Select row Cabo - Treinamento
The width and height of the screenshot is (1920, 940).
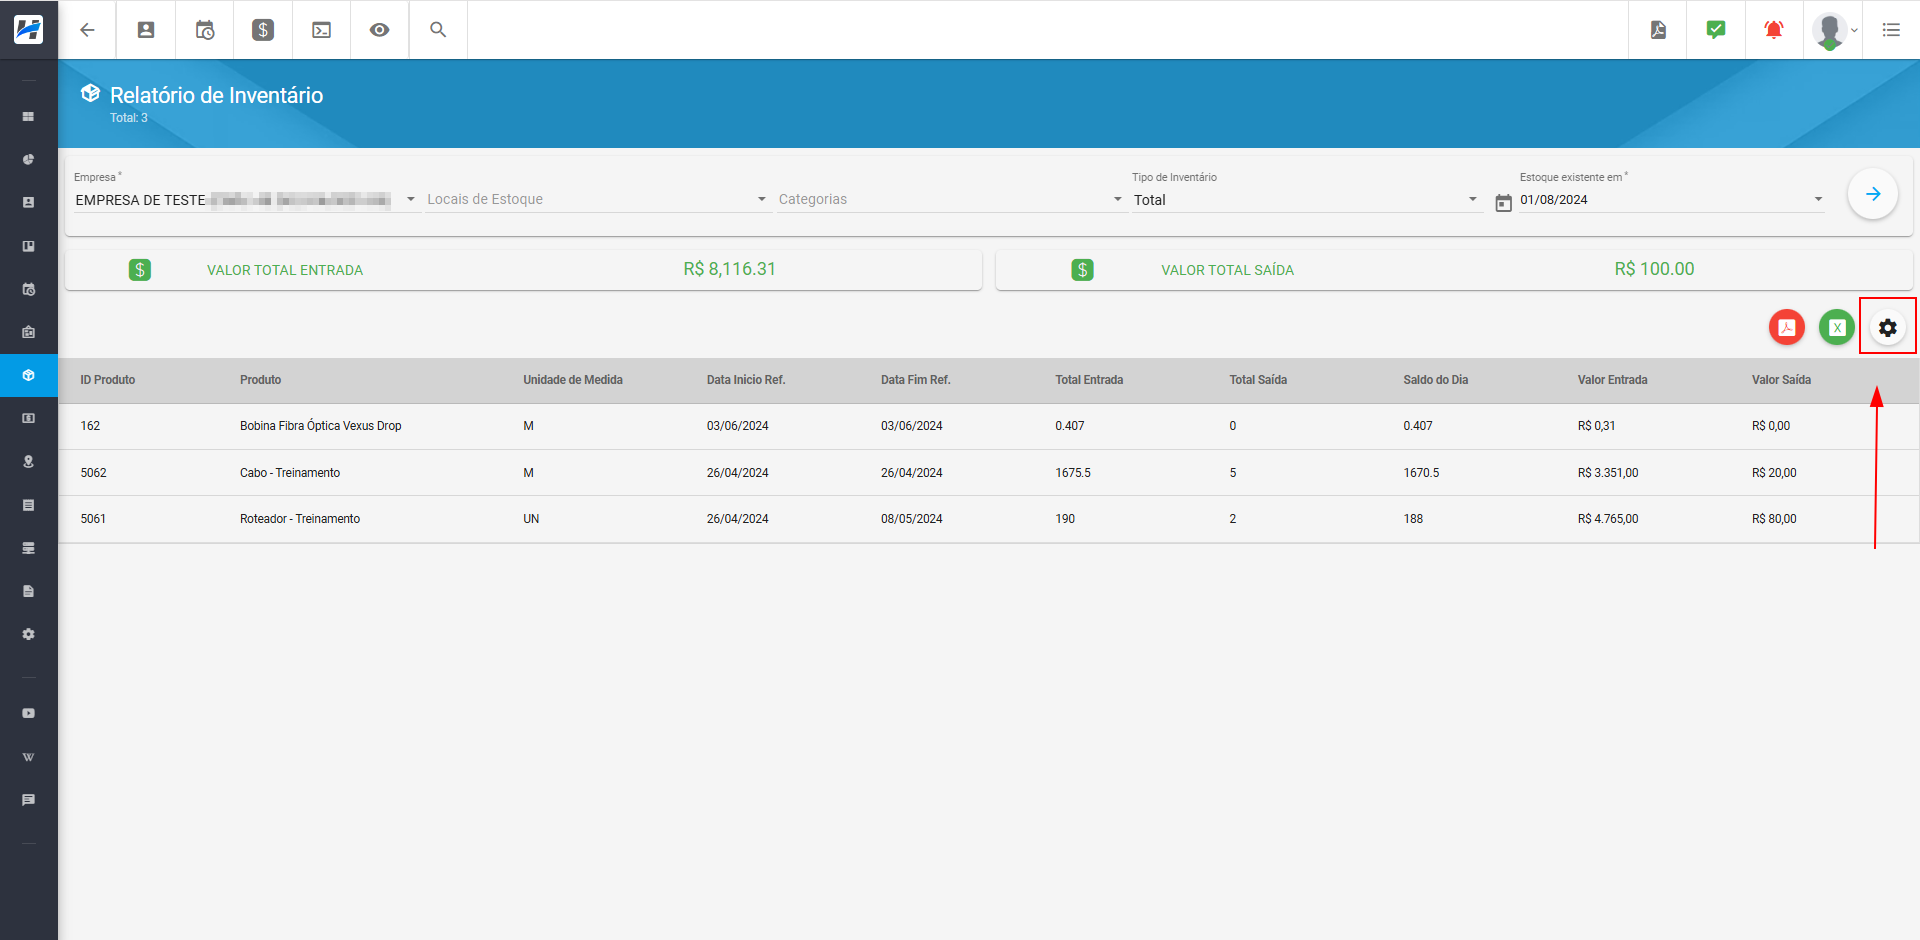(988, 473)
